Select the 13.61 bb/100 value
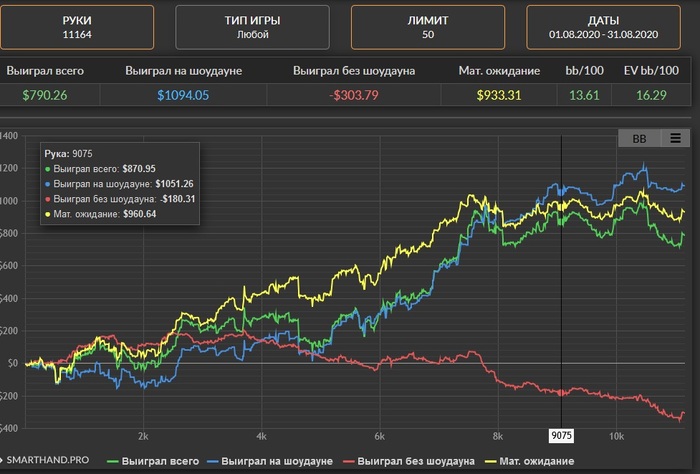700x474 pixels. click(584, 95)
